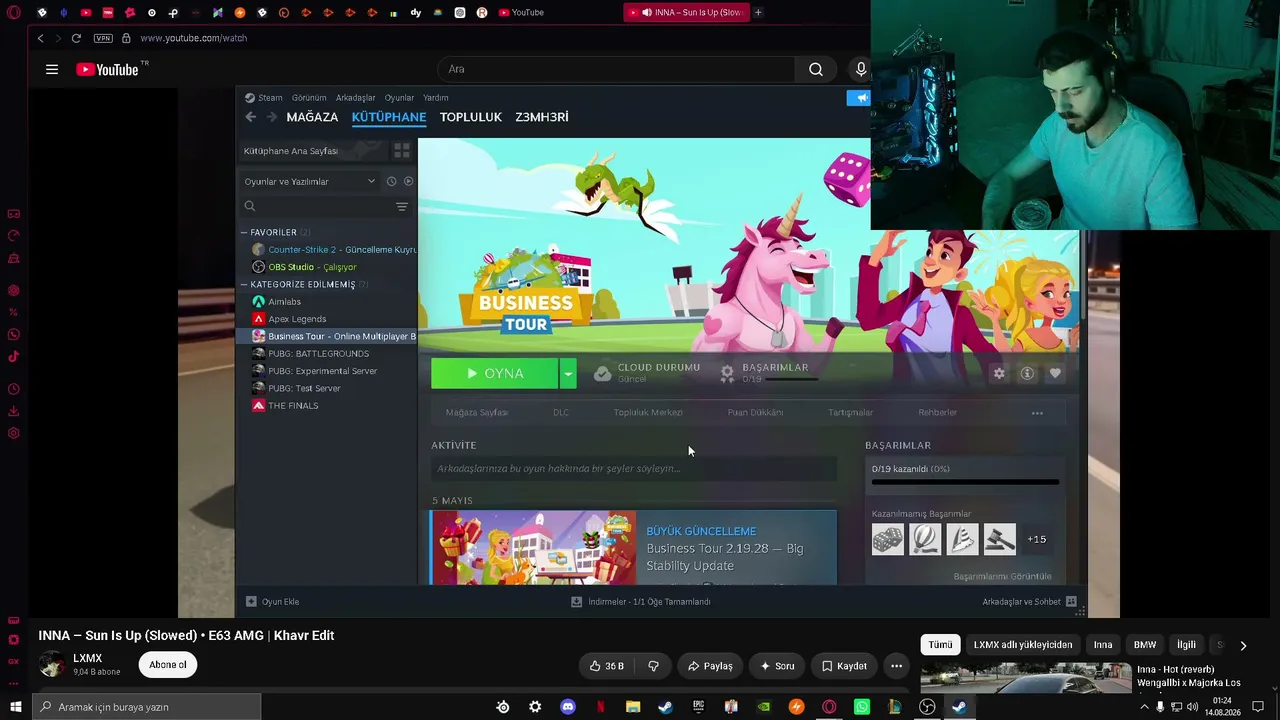
Task: Open the Tartışmalar link
Action: pos(851,412)
